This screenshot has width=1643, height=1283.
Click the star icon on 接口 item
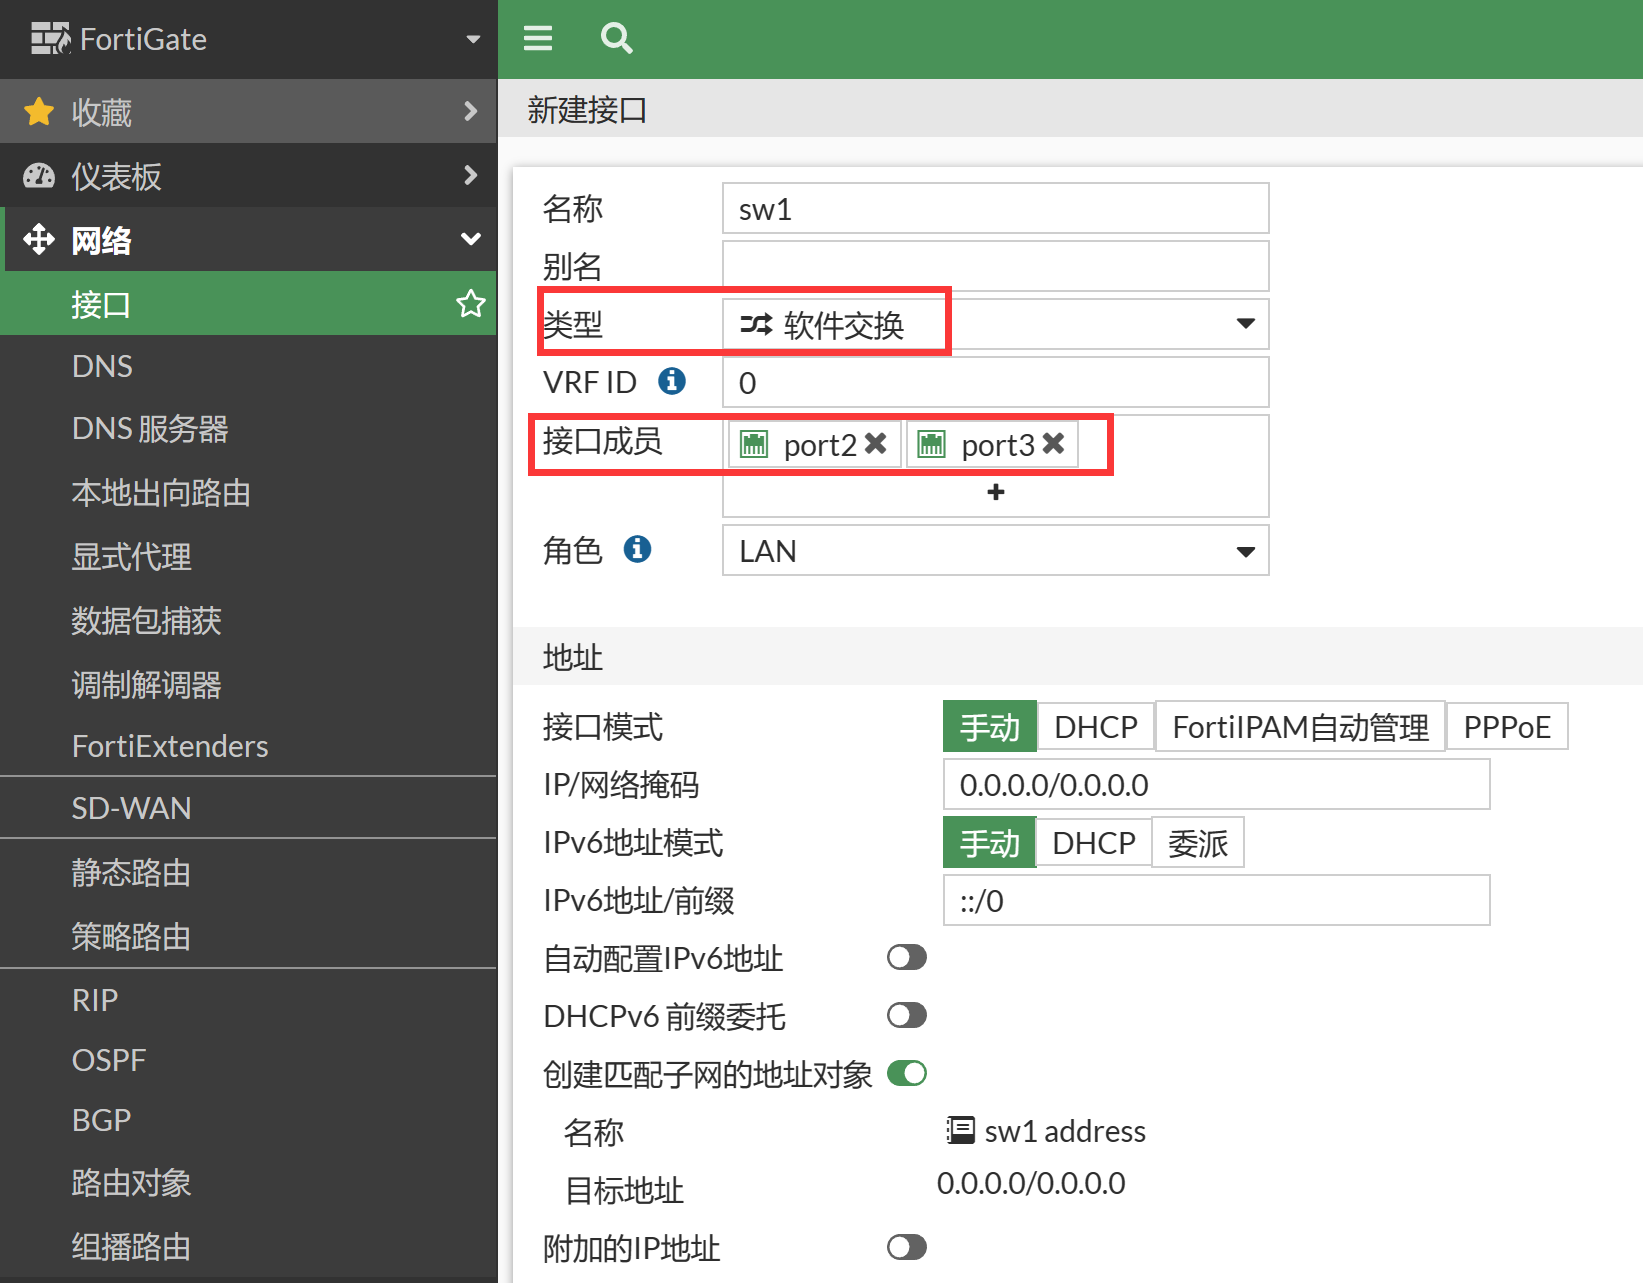point(470,304)
